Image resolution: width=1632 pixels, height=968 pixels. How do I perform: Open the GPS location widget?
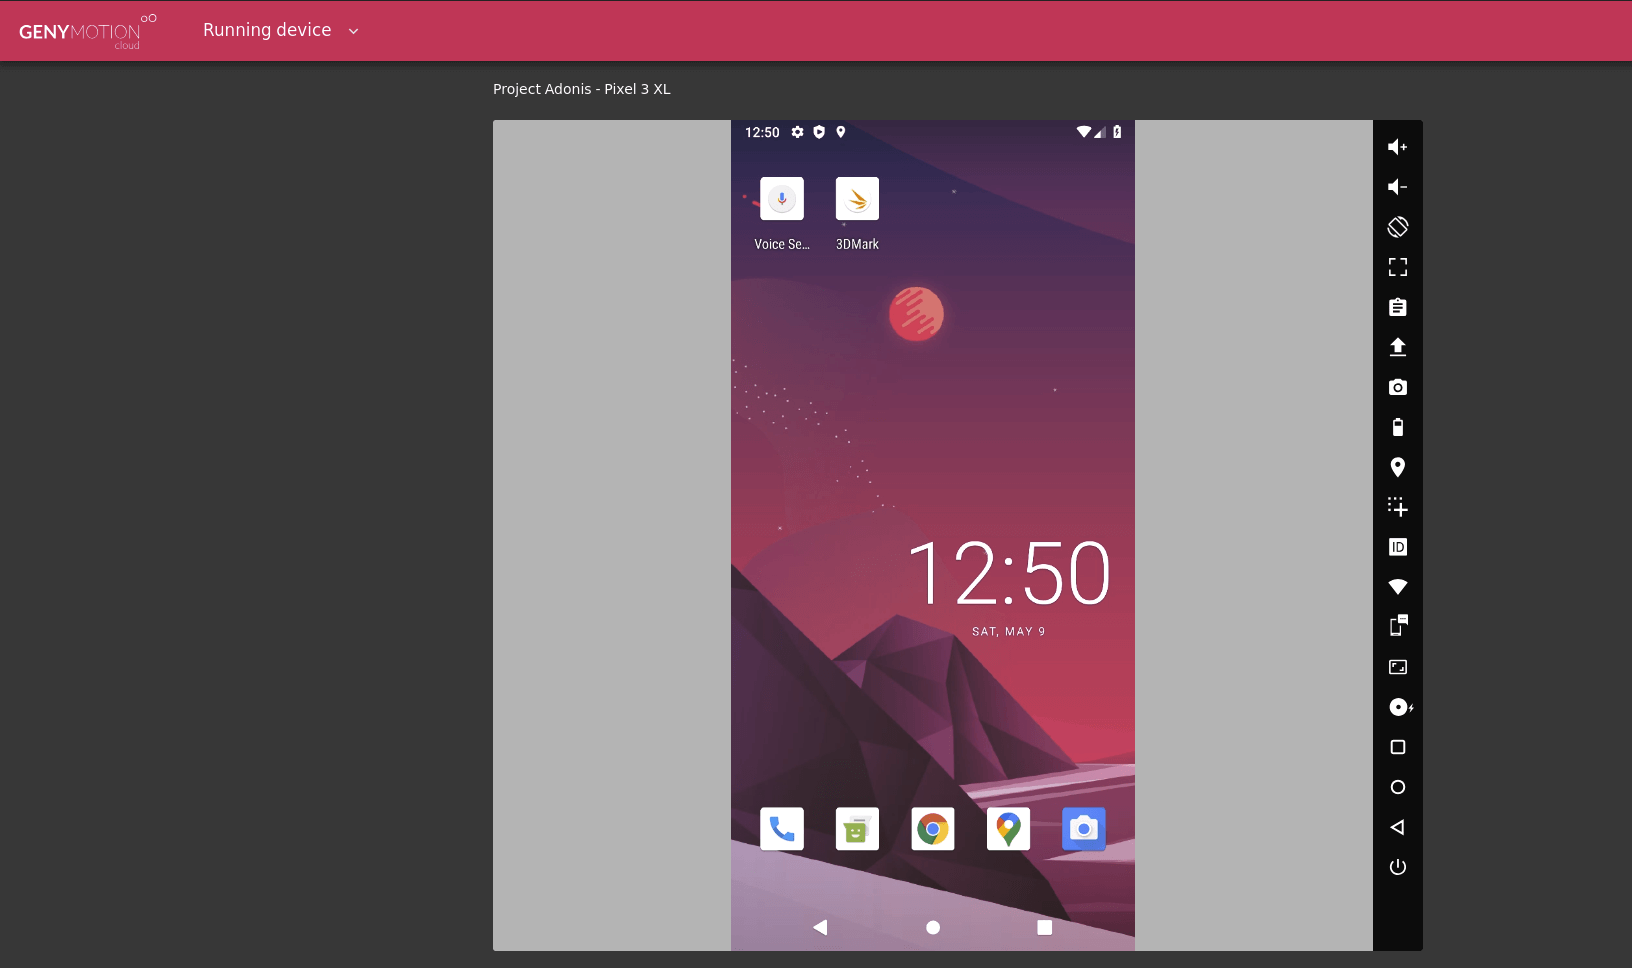coord(1397,467)
